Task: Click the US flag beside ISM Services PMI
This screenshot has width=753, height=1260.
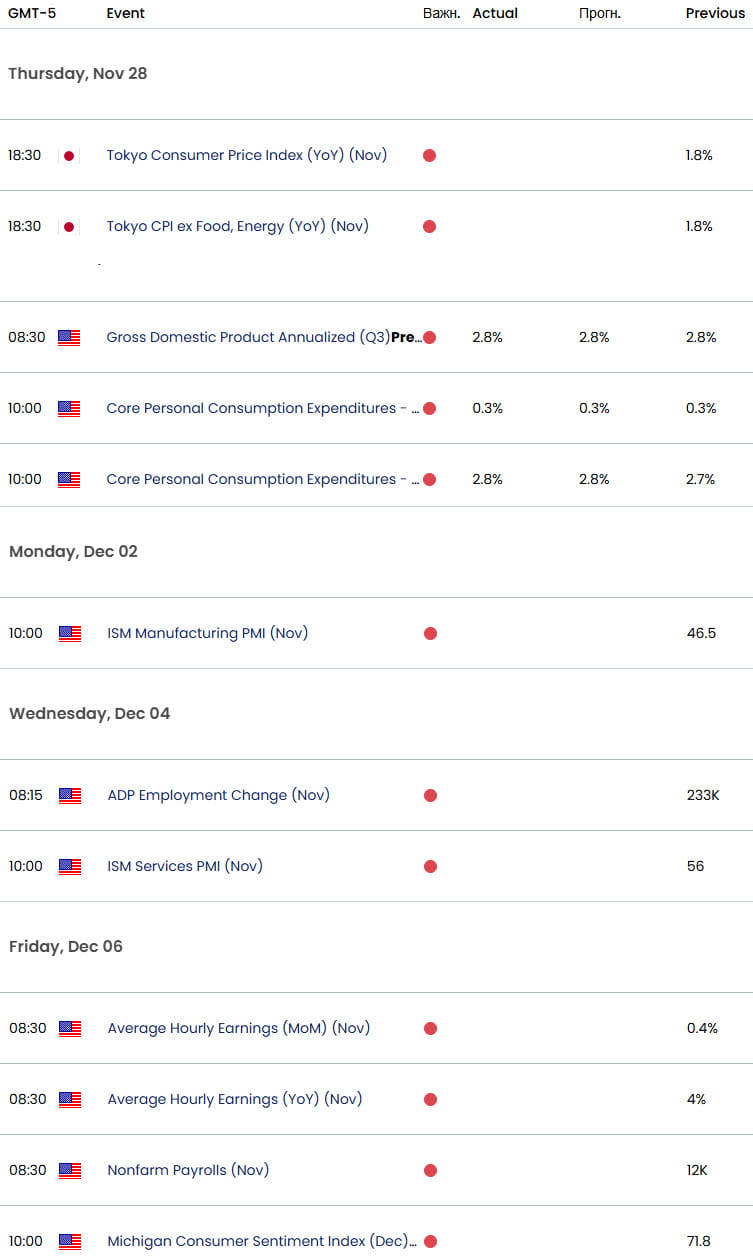Action: (x=68, y=866)
